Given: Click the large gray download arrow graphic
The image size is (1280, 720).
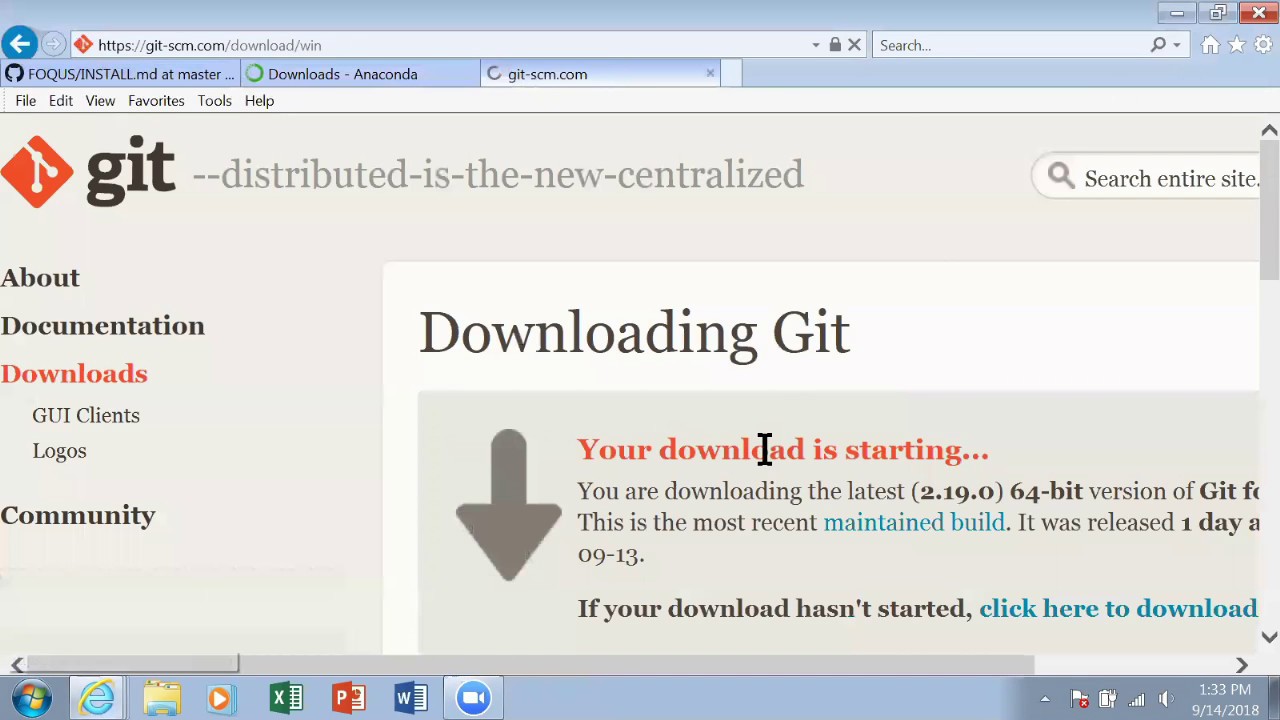Looking at the screenshot, I should 508,505.
